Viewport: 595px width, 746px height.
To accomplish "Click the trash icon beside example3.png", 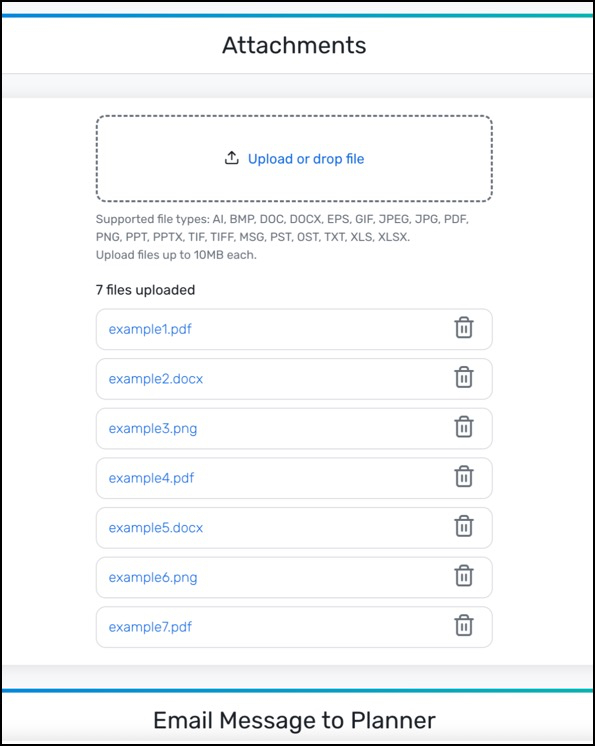I will pyautogui.click(x=464, y=427).
